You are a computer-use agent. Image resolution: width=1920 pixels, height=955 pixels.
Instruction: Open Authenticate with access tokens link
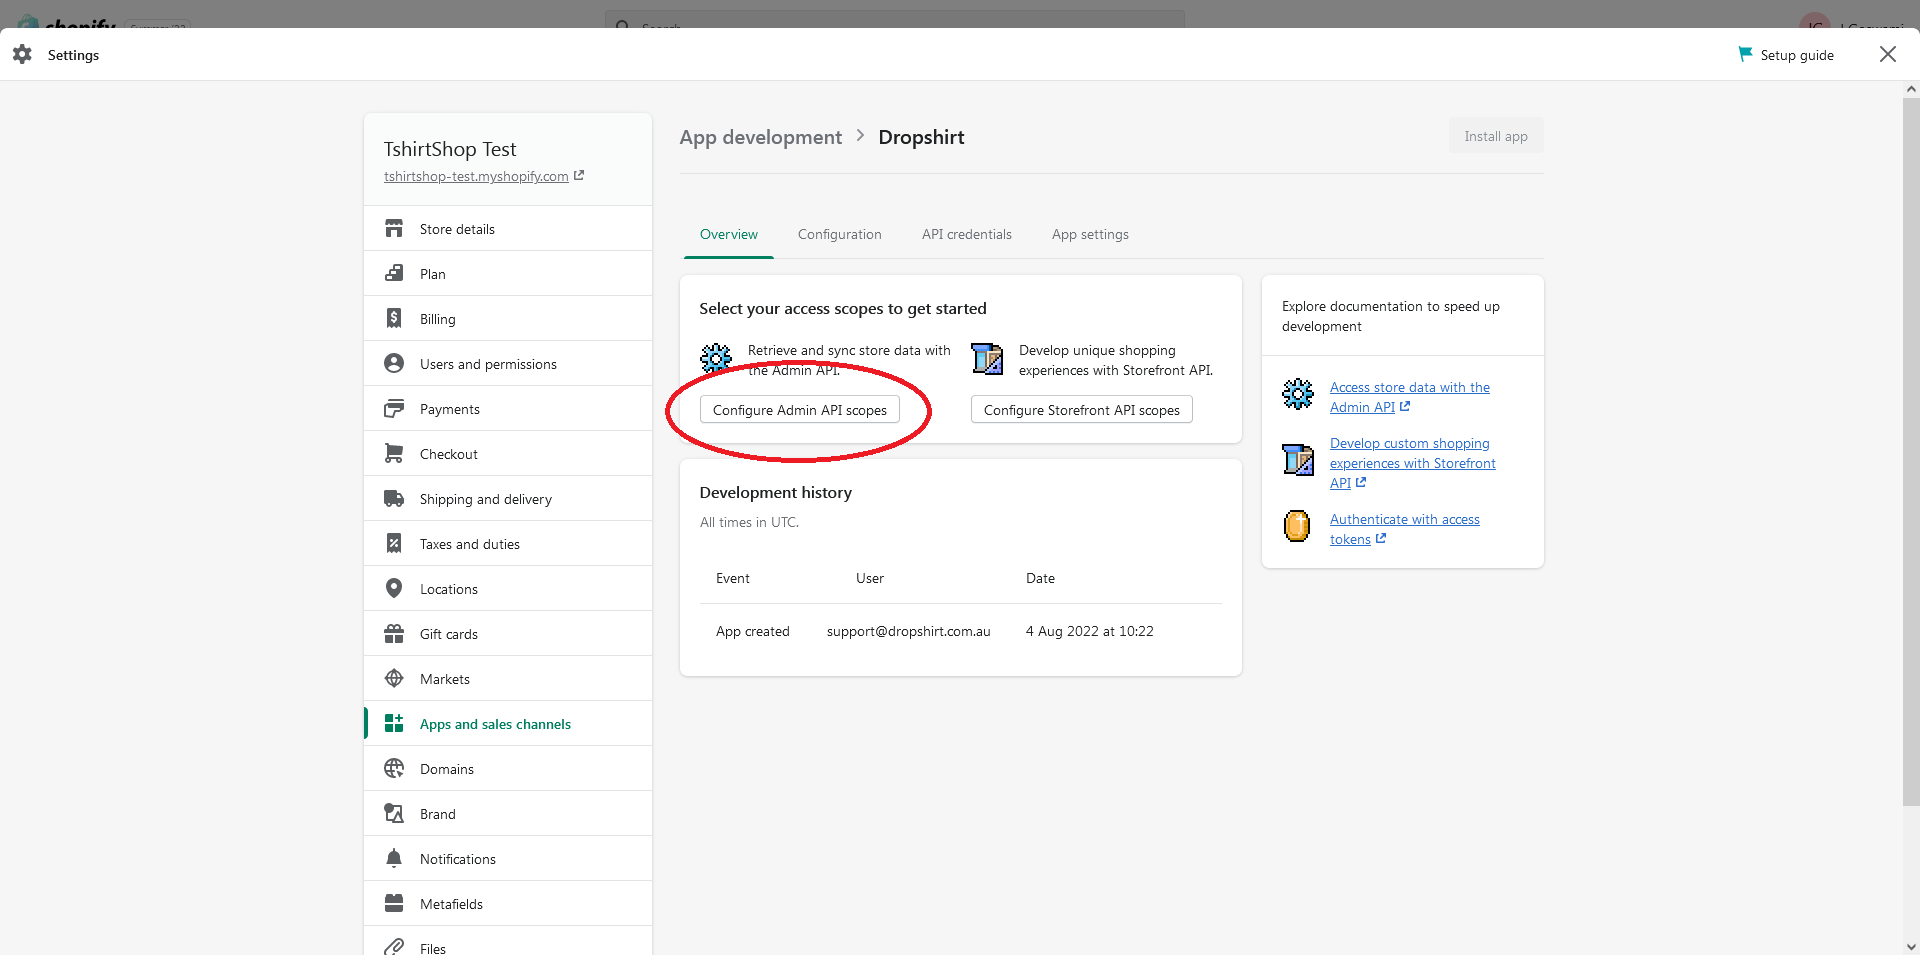[1405, 529]
